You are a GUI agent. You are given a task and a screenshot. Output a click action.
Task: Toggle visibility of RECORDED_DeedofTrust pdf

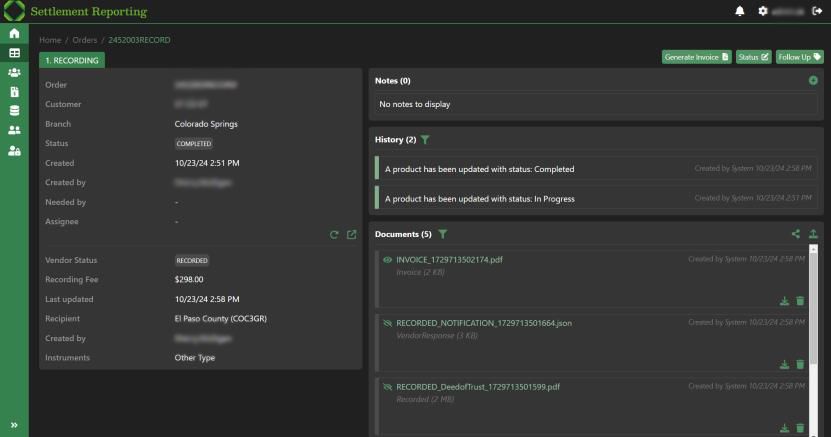(x=387, y=386)
